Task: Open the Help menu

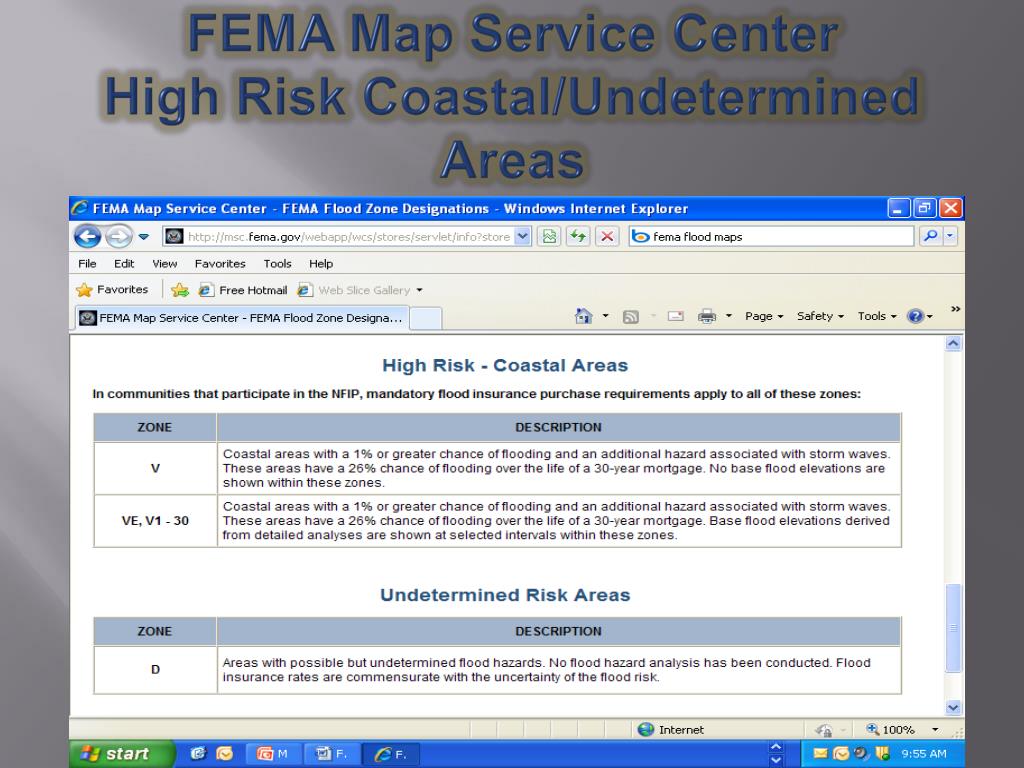Action: tap(321, 264)
